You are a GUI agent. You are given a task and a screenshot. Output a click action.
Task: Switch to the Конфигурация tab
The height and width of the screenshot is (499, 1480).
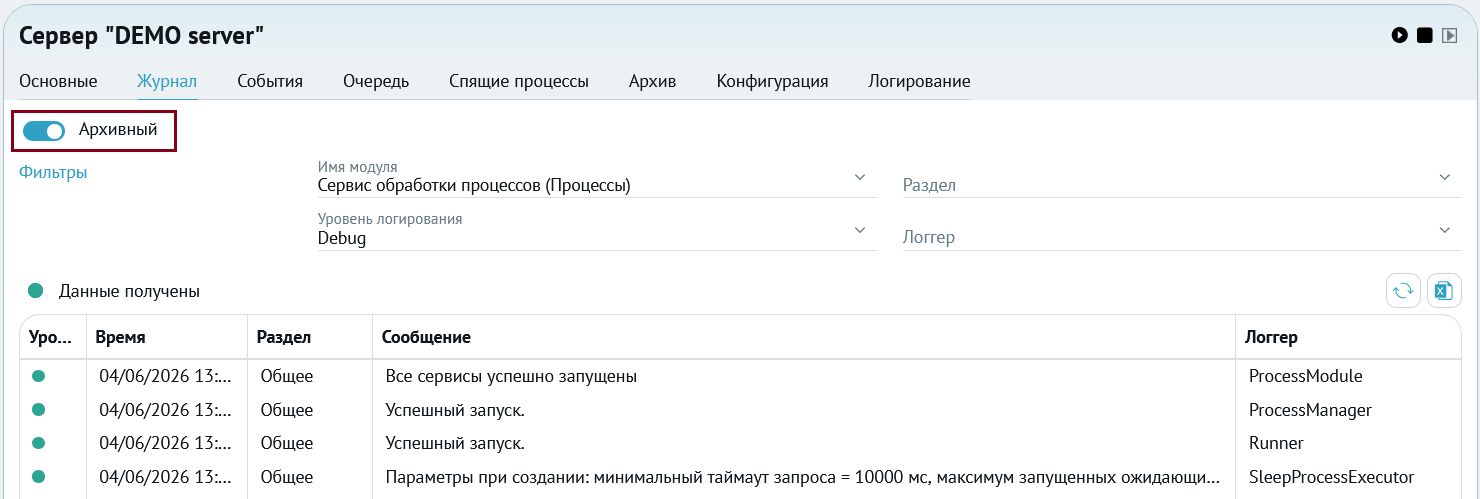point(772,81)
